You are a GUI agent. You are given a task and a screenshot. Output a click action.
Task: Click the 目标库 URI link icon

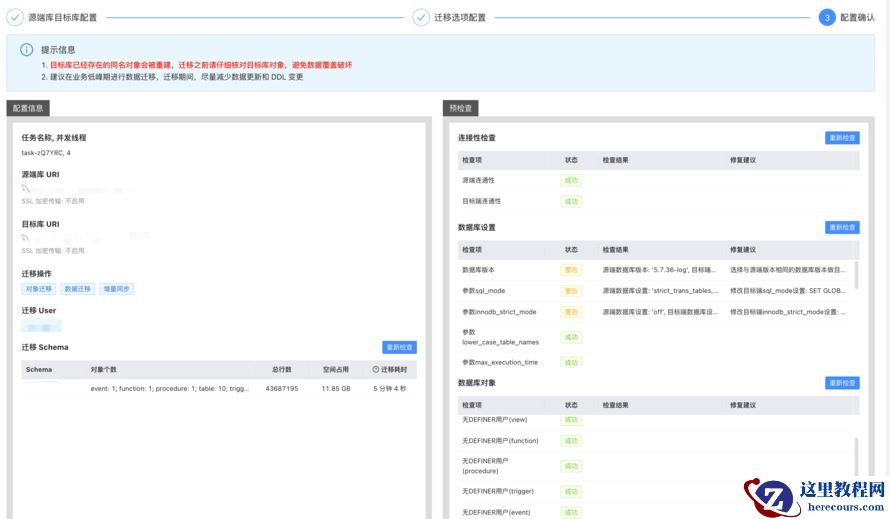point(25,238)
